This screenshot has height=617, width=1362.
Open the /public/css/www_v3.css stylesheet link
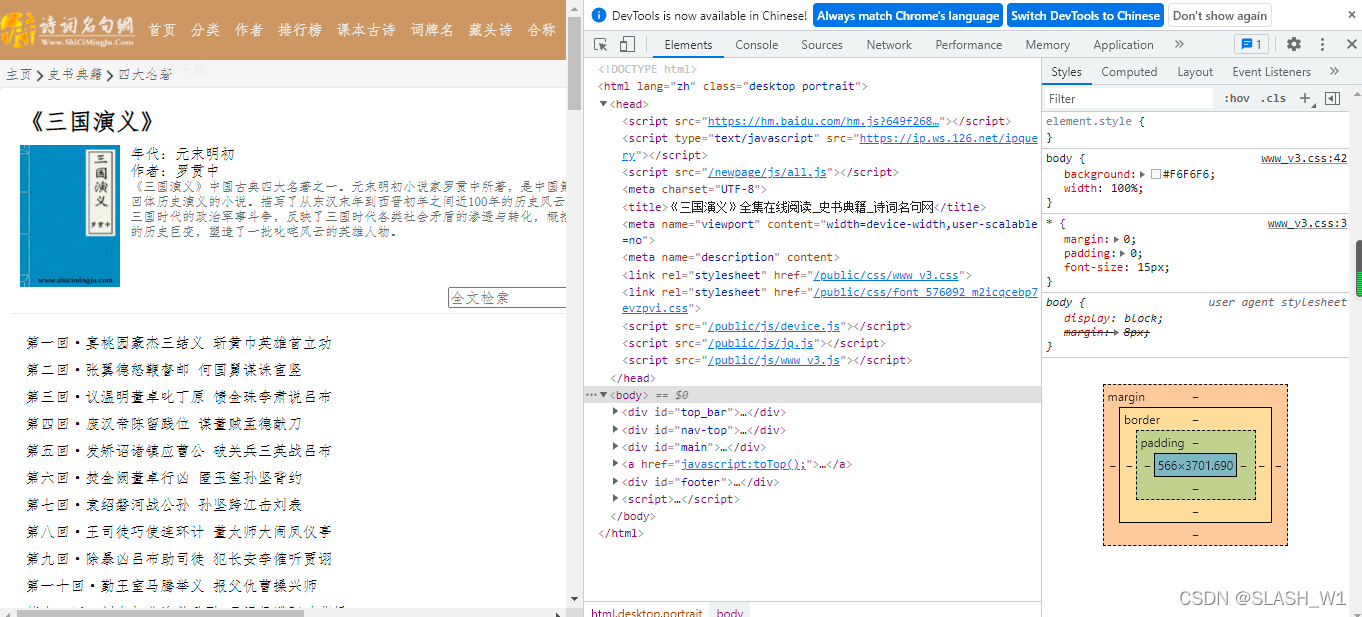click(x=886, y=275)
